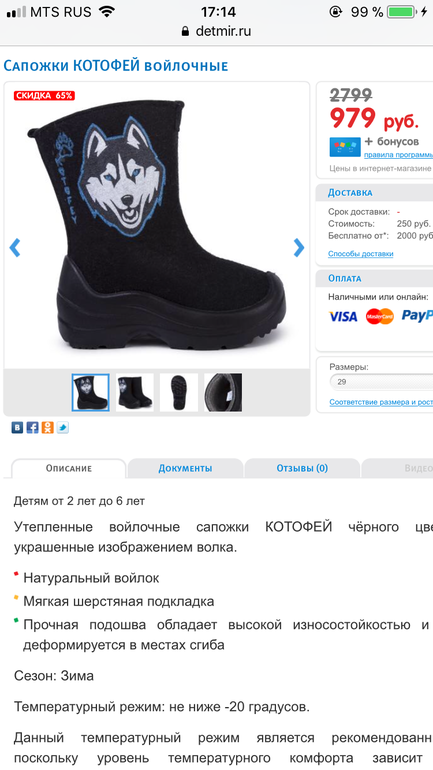
Task: Share on Odnoklassniki icon
Action: 48,428
